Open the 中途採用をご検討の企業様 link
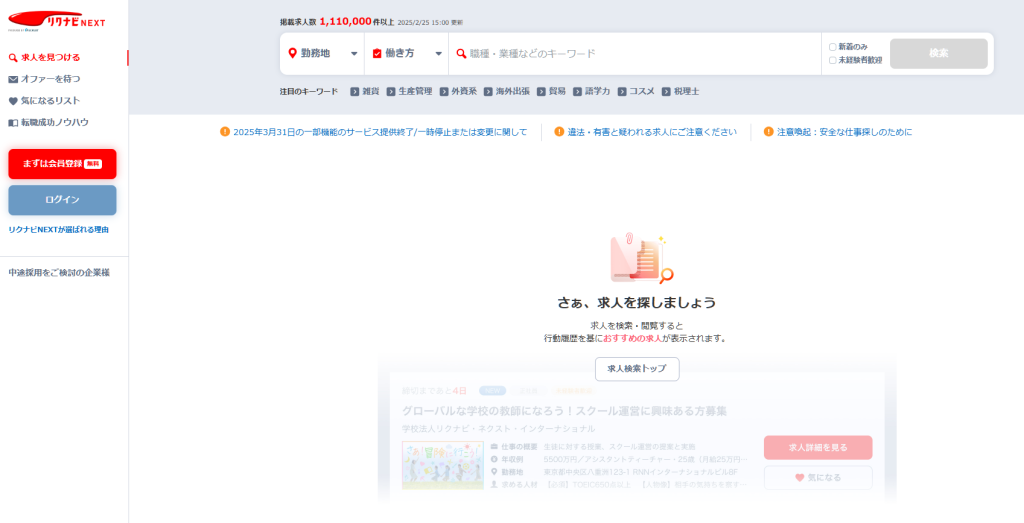1024x523 pixels. pyautogui.click(x=59, y=272)
